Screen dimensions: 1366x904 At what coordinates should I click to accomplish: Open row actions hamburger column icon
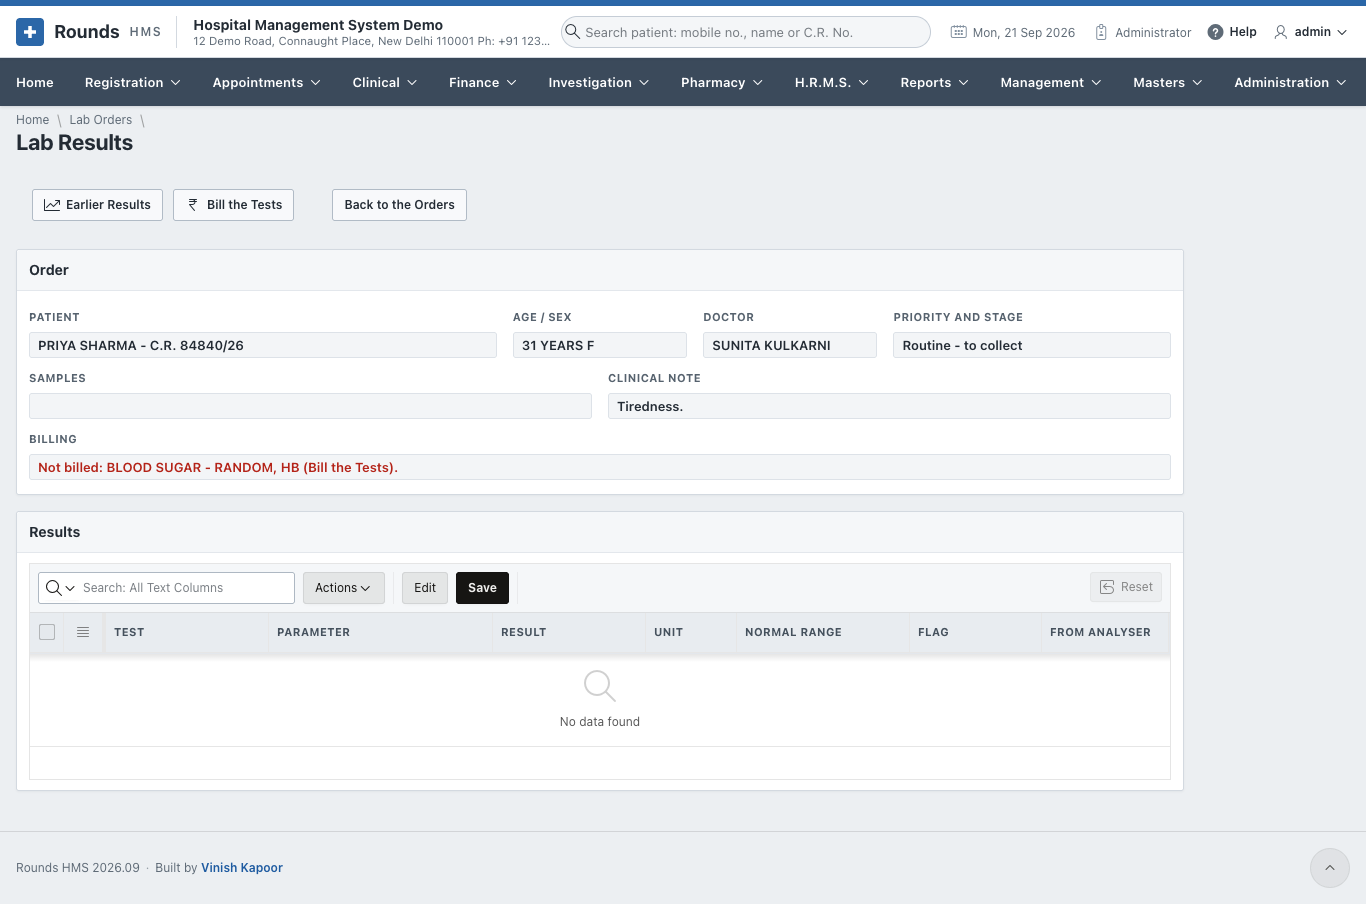coord(83,632)
